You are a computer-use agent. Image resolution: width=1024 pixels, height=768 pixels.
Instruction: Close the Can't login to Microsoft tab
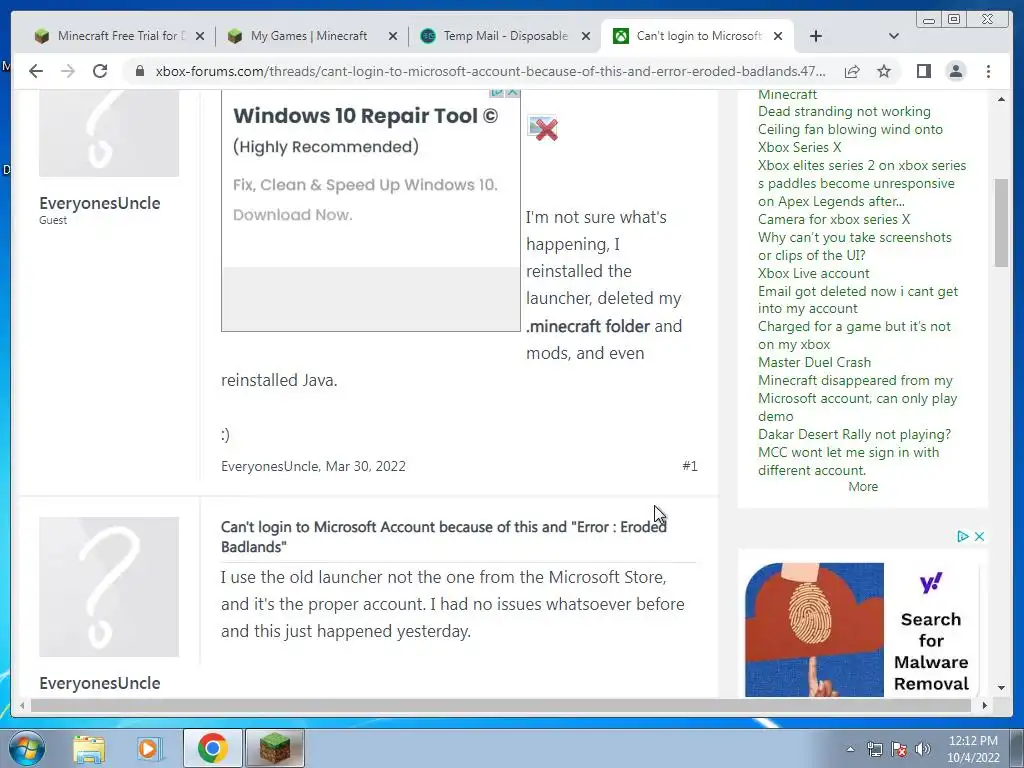point(778,36)
